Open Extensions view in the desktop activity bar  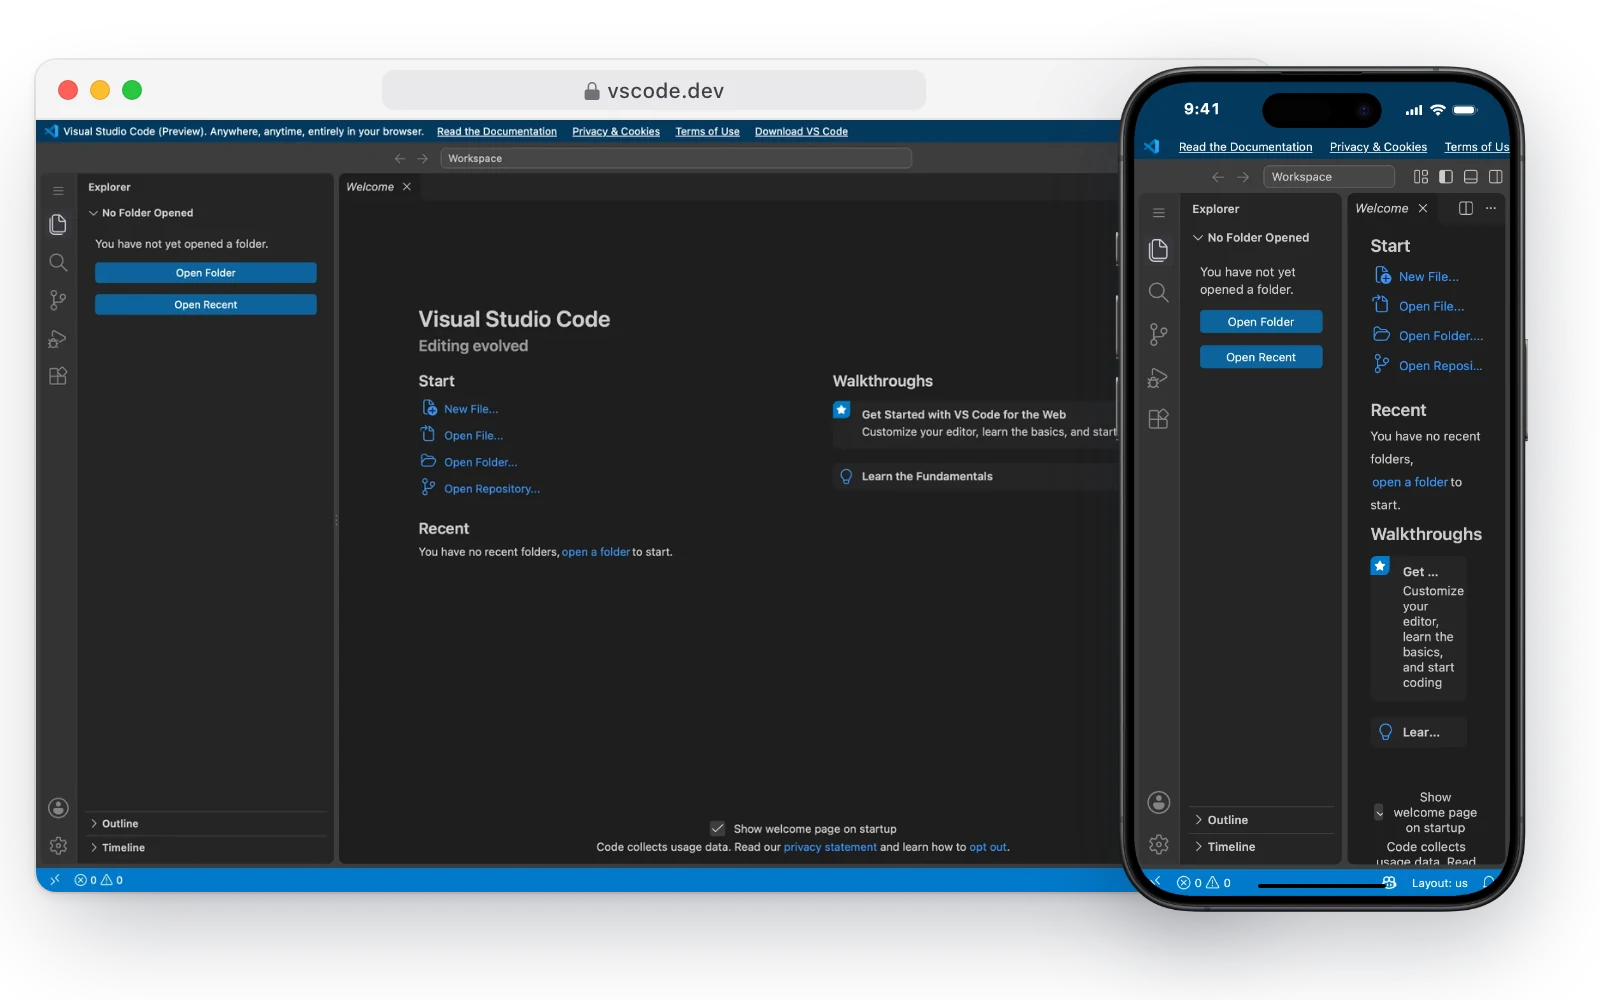click(x=58, y=376)
